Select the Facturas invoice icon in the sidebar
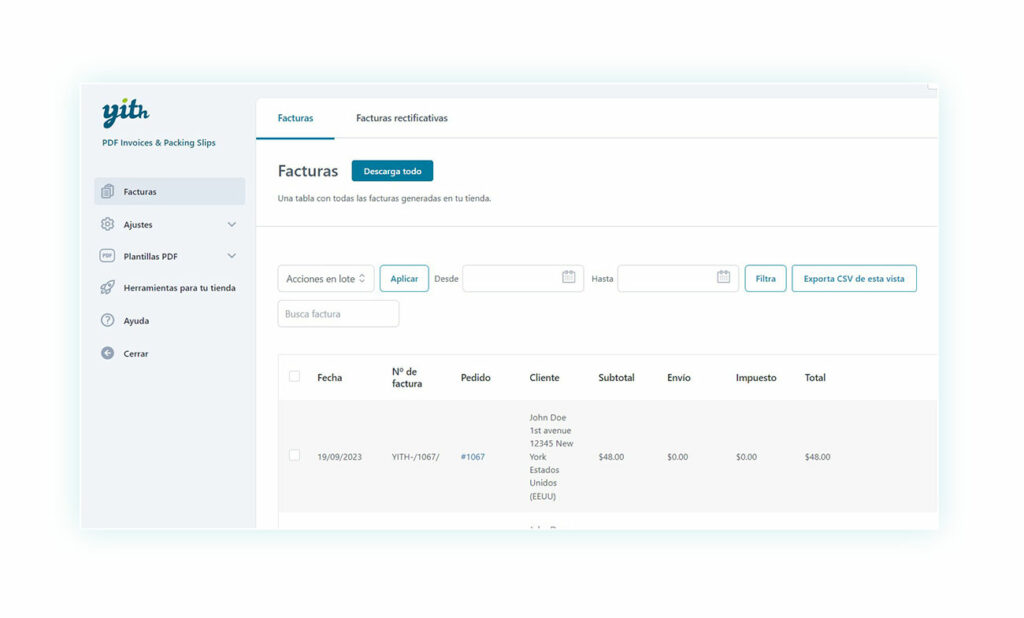The height and width of the screenshot is (618, 1024). [x=109, y=191]
